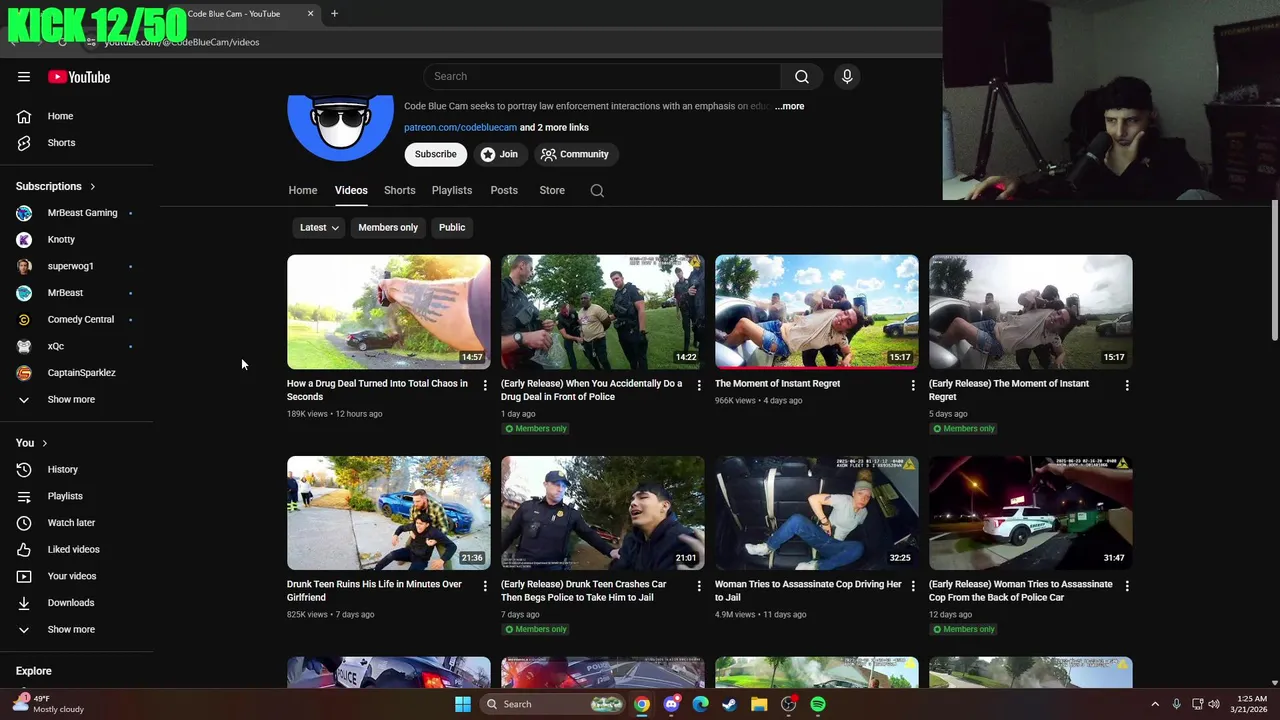Open the 21:01 Drunk Teen Crashes Car thumbnail
The image size is (1280, 720).
(603, 513)
